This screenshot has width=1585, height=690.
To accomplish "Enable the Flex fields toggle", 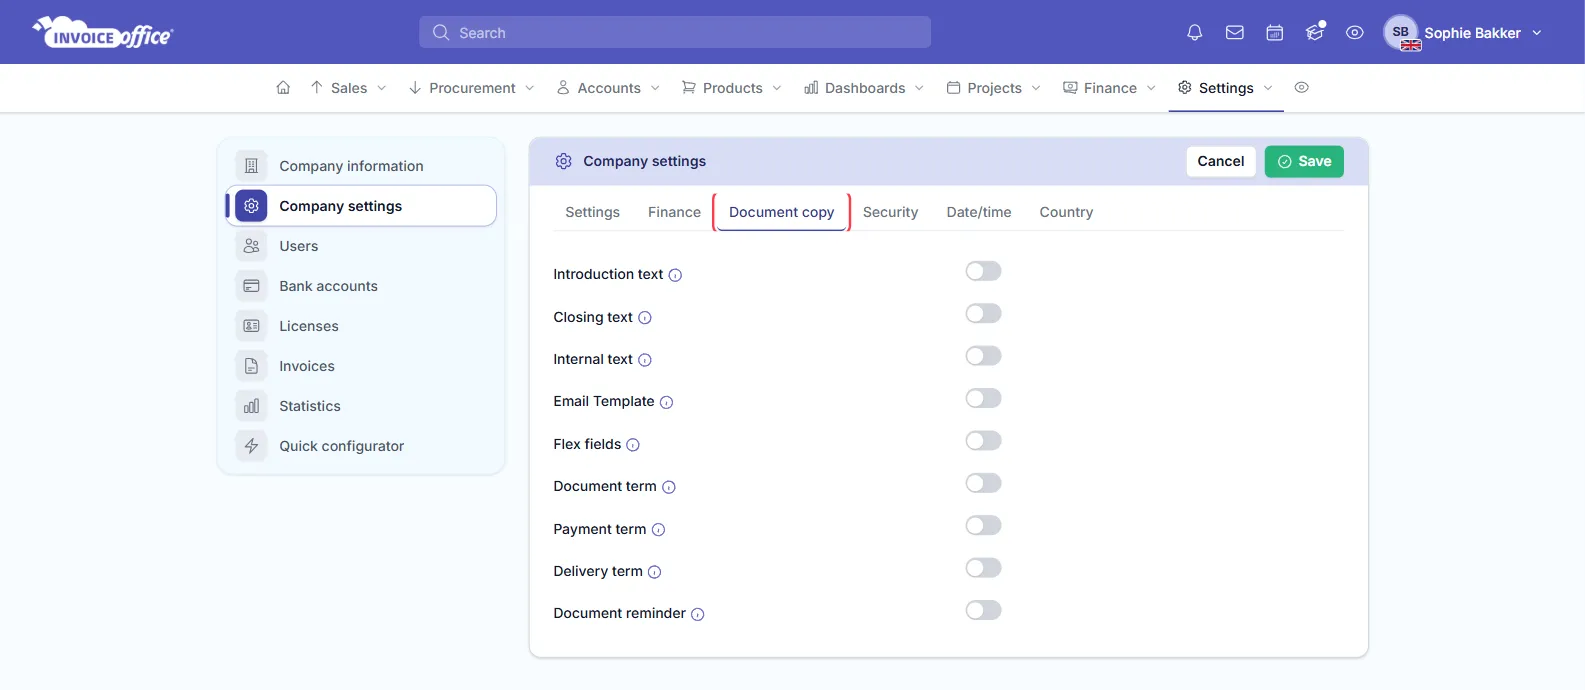I will [x=983, y=441].
